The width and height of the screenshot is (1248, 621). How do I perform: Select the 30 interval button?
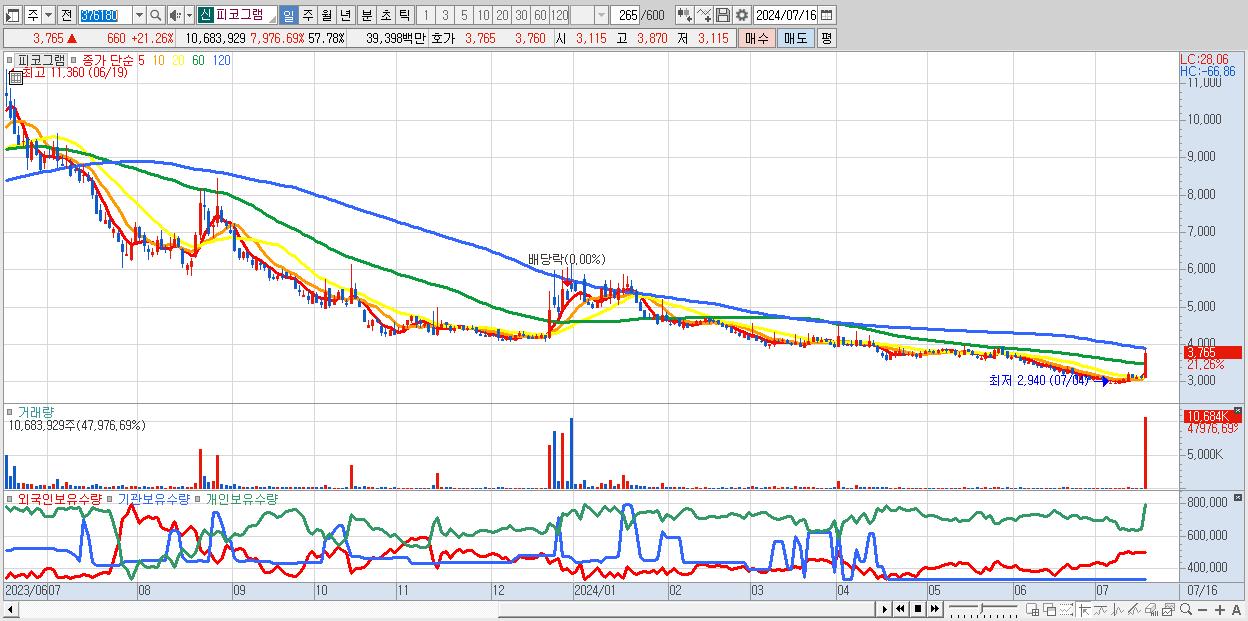pyautogui.click(x=521, y=15)
